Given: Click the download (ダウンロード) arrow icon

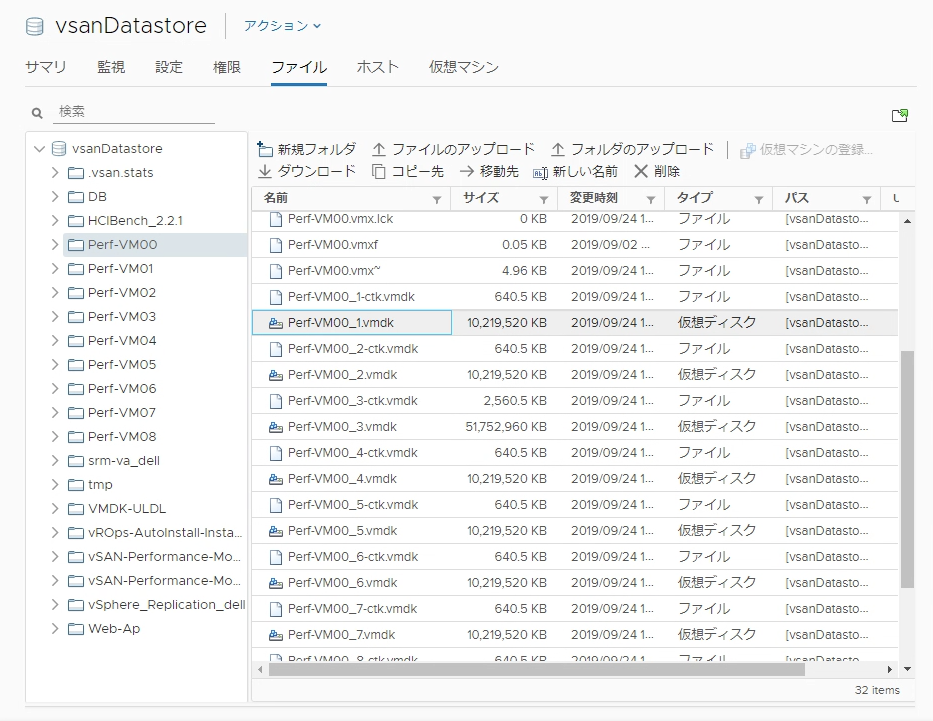Looking at the screenshot, I should coord(265,171).
